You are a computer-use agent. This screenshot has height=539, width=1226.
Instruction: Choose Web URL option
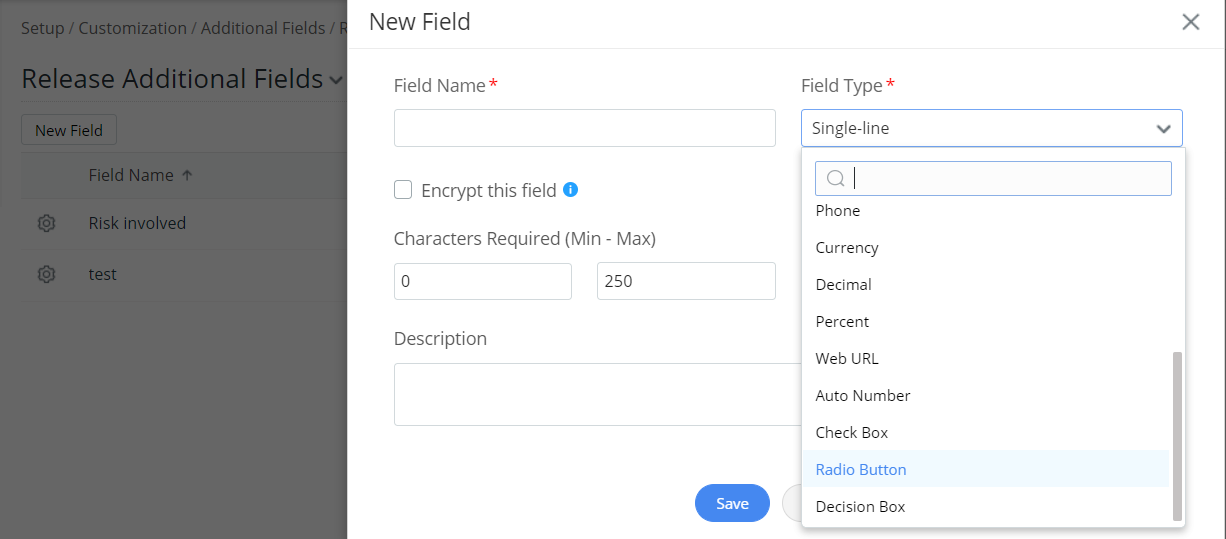pyautogui.click(x=846, y=358)
